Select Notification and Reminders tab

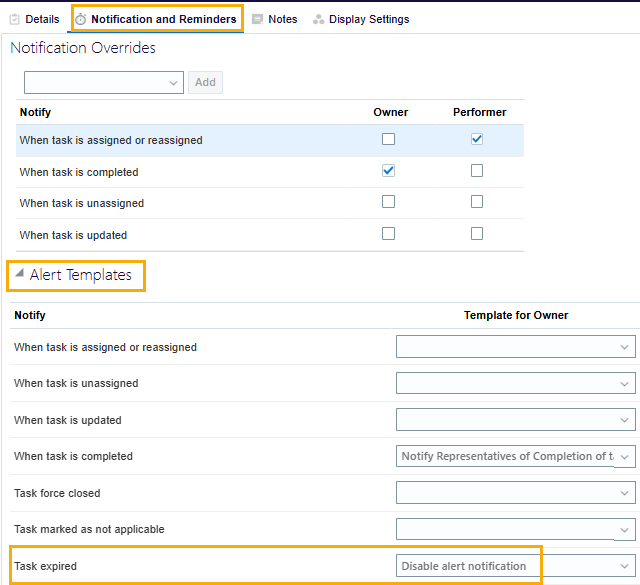pyautogui.click(x=157, y=19)
